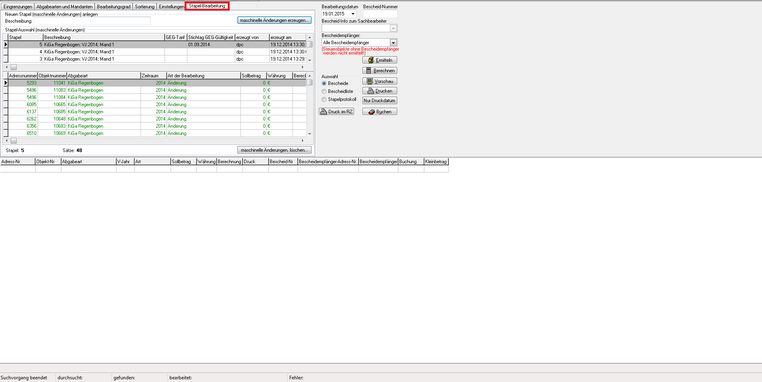Click maschinelle Änderungen löschen button
762x382 pixels.
(x=274, y=150)
